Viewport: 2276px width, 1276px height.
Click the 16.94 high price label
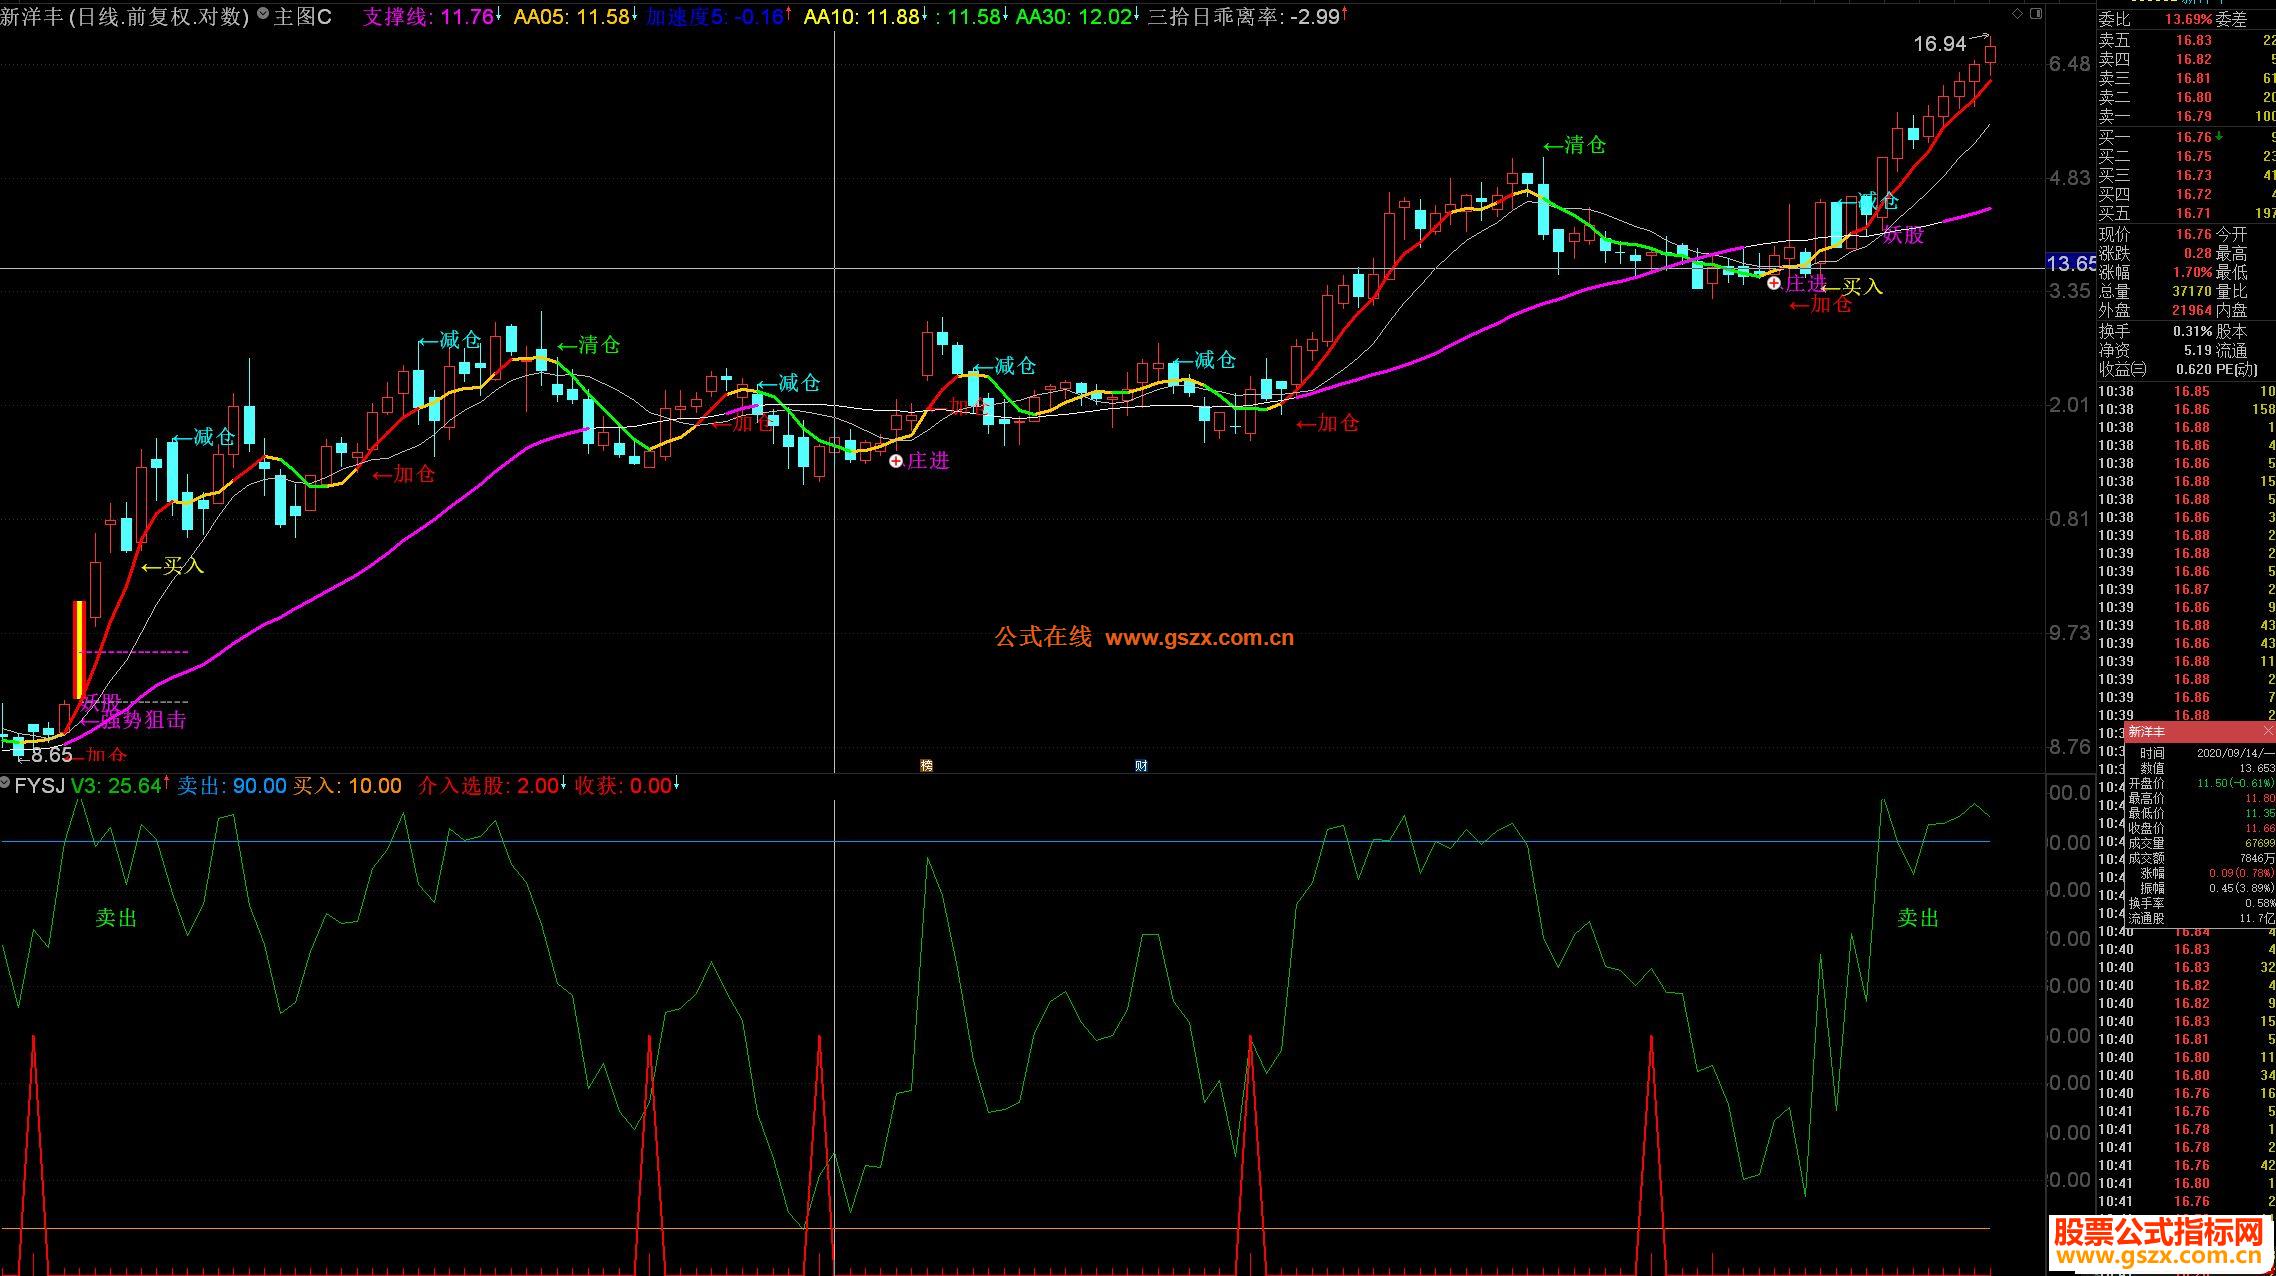tap(1939, 44)
